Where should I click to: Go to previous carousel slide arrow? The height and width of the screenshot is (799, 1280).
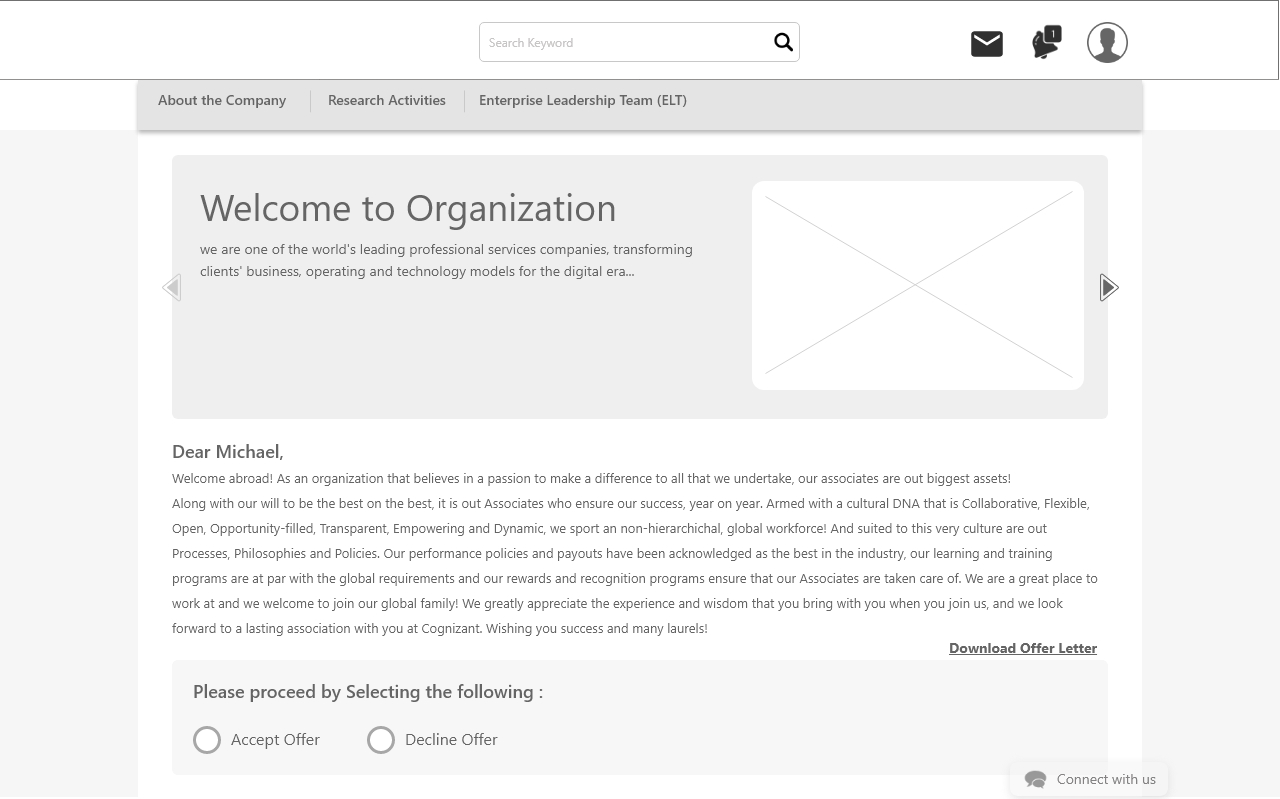tap(172, 287)
